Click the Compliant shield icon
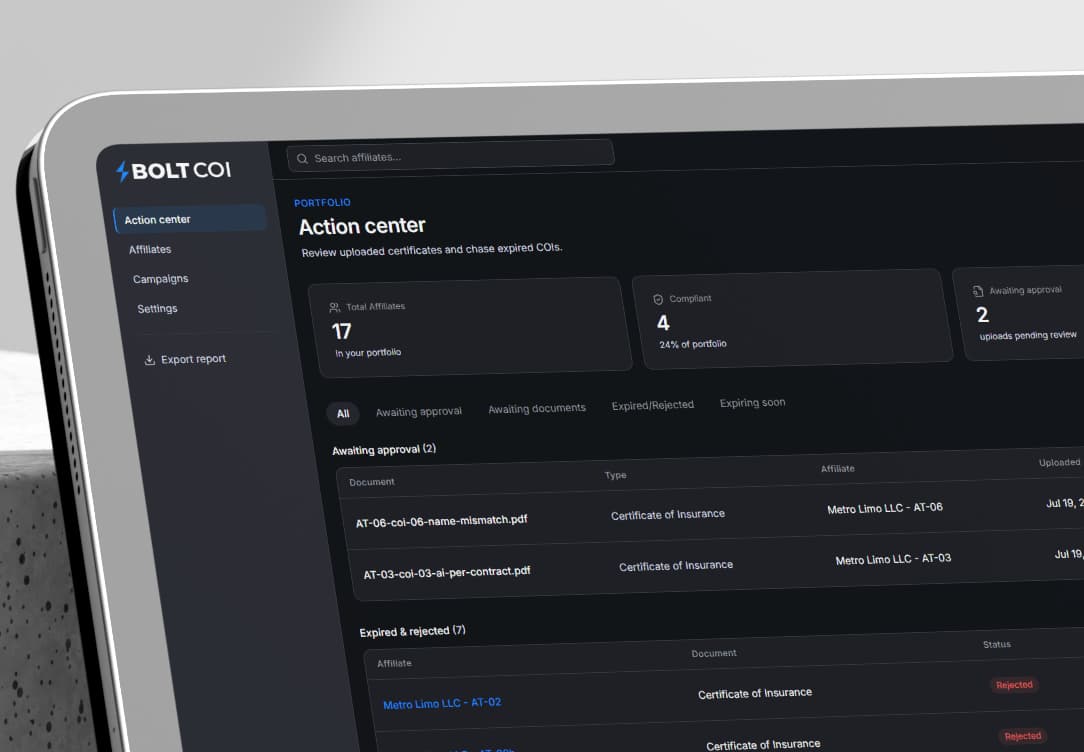 click(x=658, y=299)
